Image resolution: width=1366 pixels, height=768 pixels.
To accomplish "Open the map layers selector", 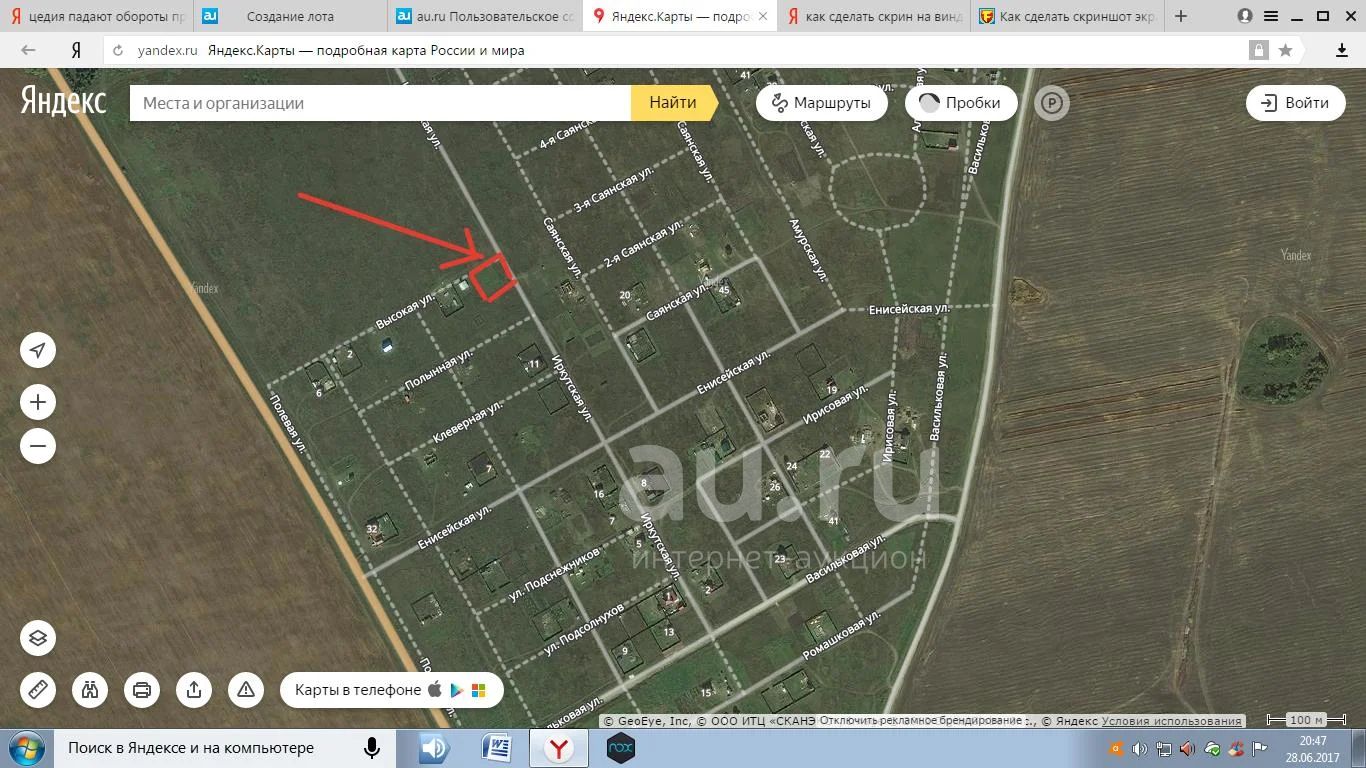I will click(38, 638).
